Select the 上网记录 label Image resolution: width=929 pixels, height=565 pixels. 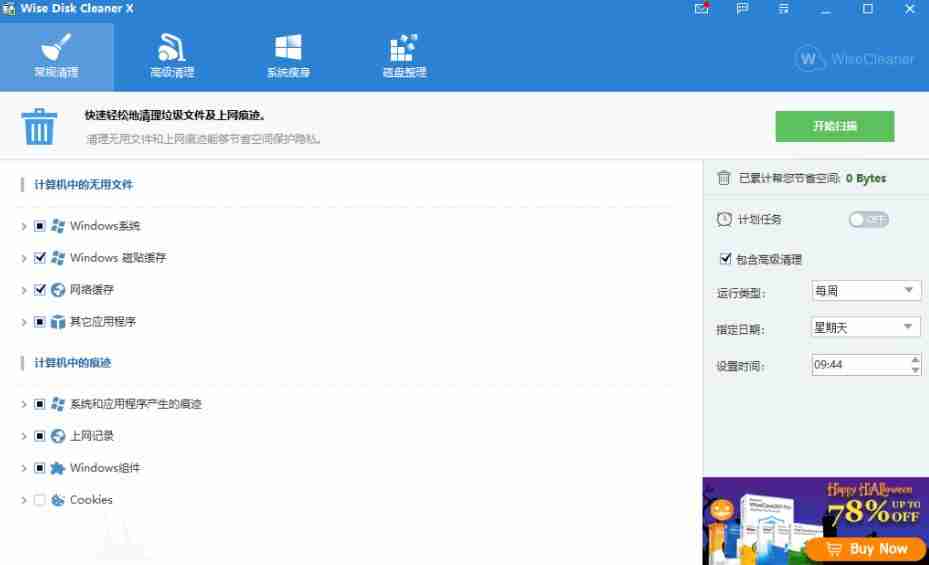92,436
